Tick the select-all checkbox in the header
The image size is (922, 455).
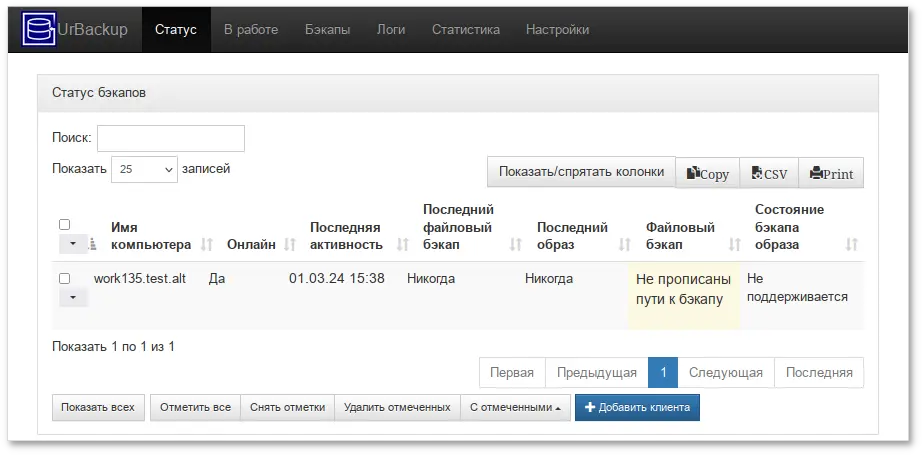pos(65,225)
